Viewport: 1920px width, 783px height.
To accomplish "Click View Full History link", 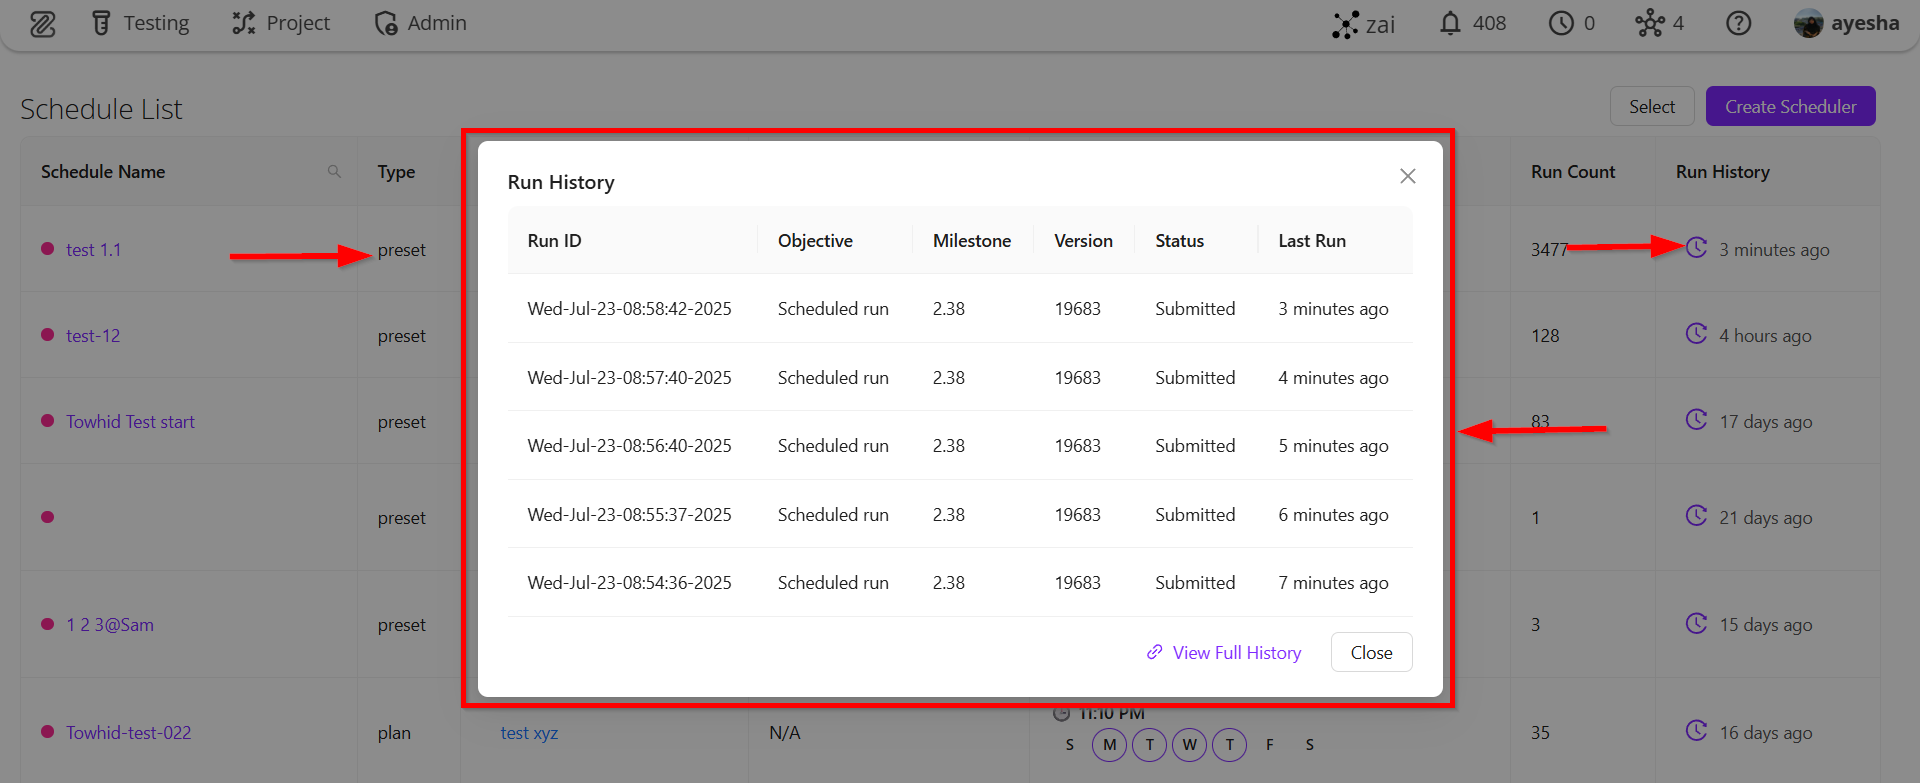I will click(1224, 653).
